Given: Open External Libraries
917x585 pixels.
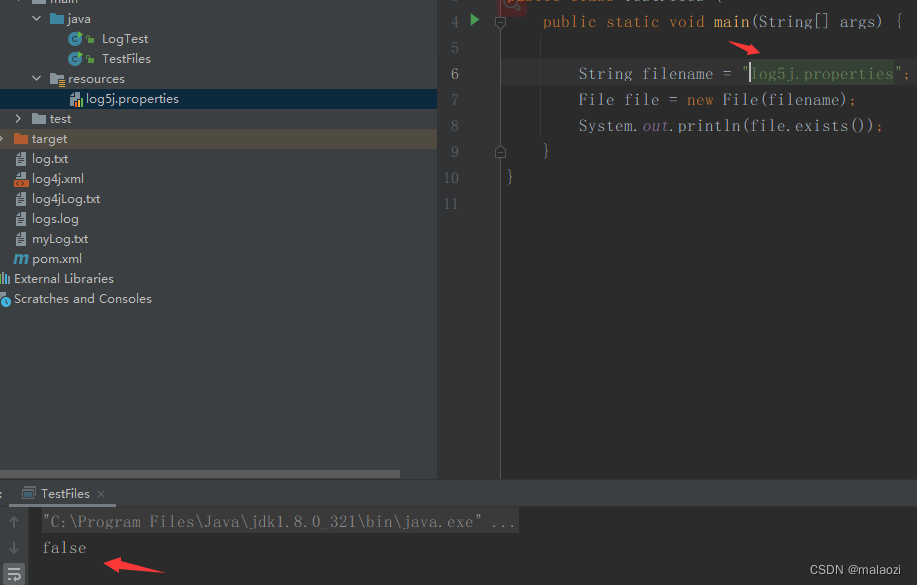Looking at the screenshot, I should coord(65,278).
